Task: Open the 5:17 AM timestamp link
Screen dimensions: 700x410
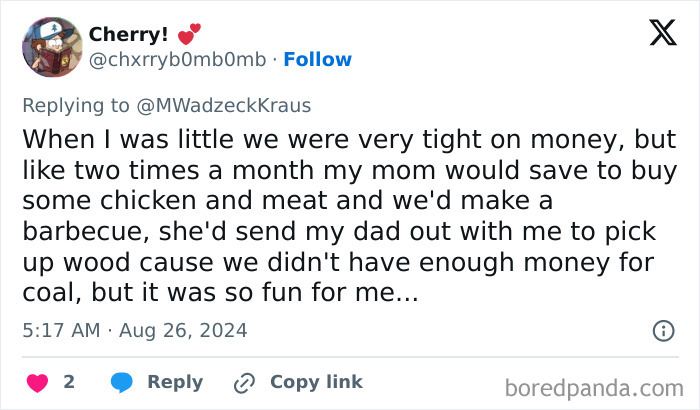Action: (59, 330)
